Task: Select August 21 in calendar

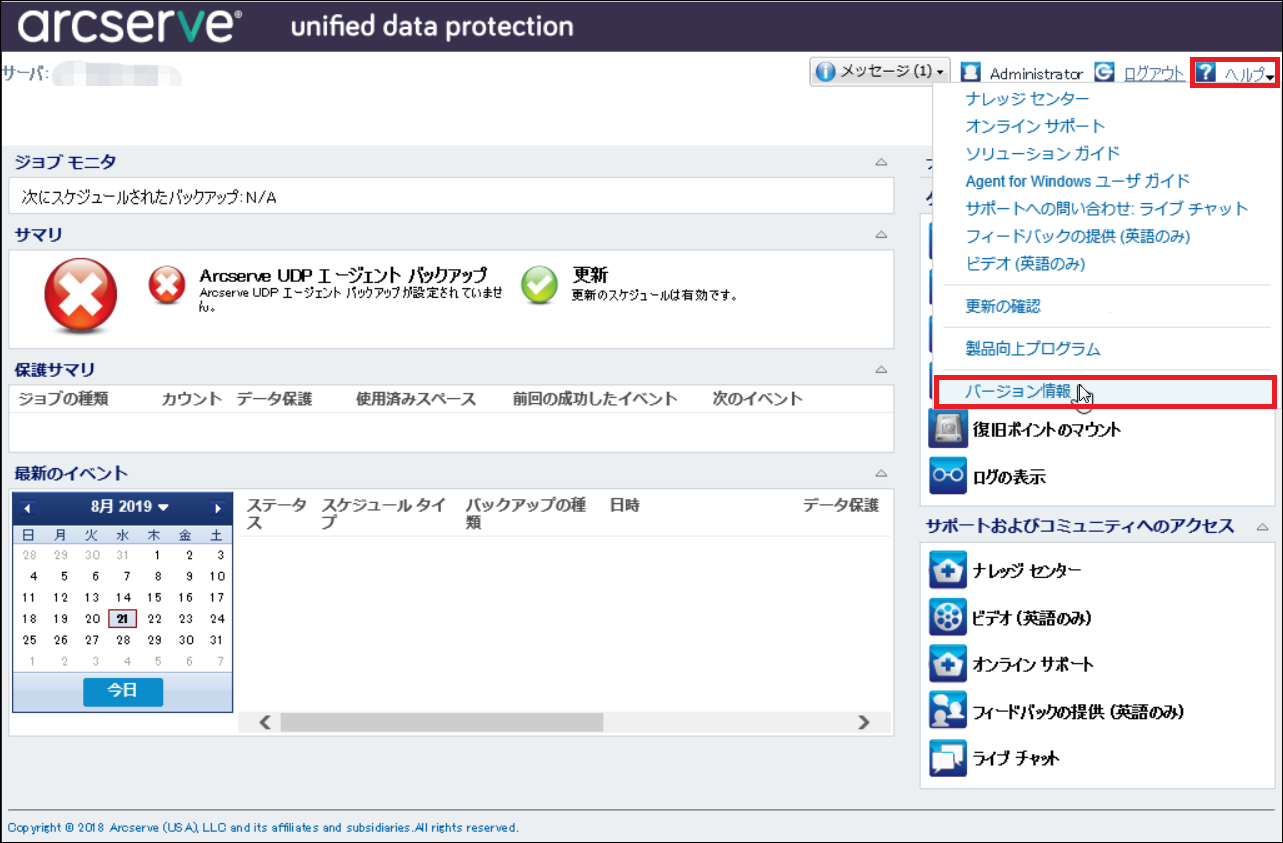Action: (x=122, y=619)
